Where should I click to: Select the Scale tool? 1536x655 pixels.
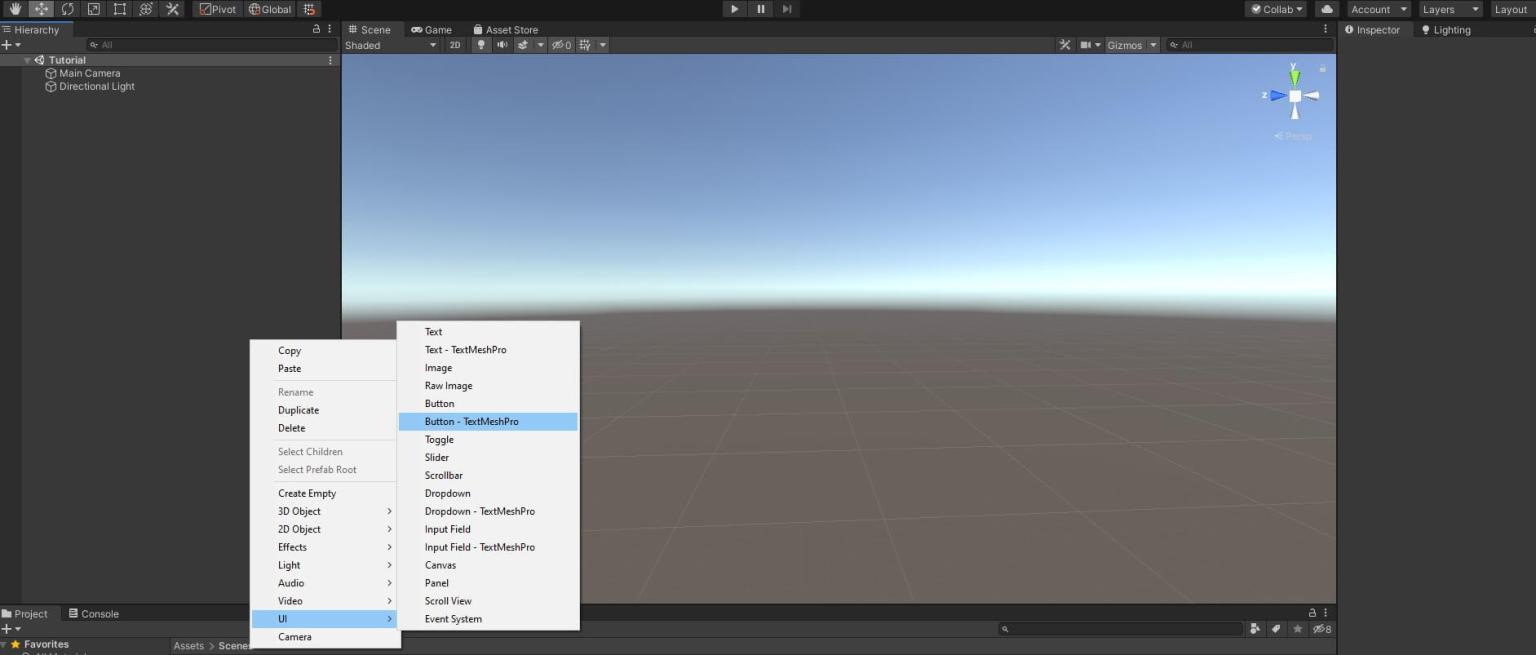[x=93, y=9]
